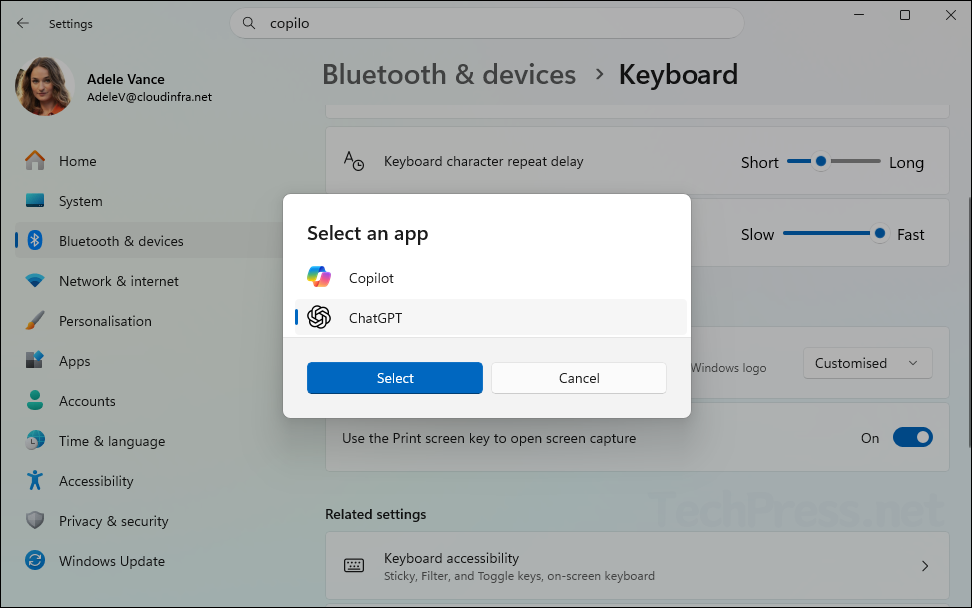
Task: Click the Select button
Action: (394, 378)
